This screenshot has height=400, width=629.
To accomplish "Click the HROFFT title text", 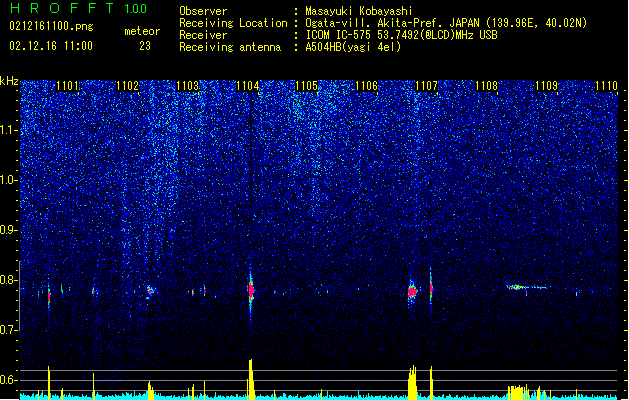I will click(x=62, y=8).
